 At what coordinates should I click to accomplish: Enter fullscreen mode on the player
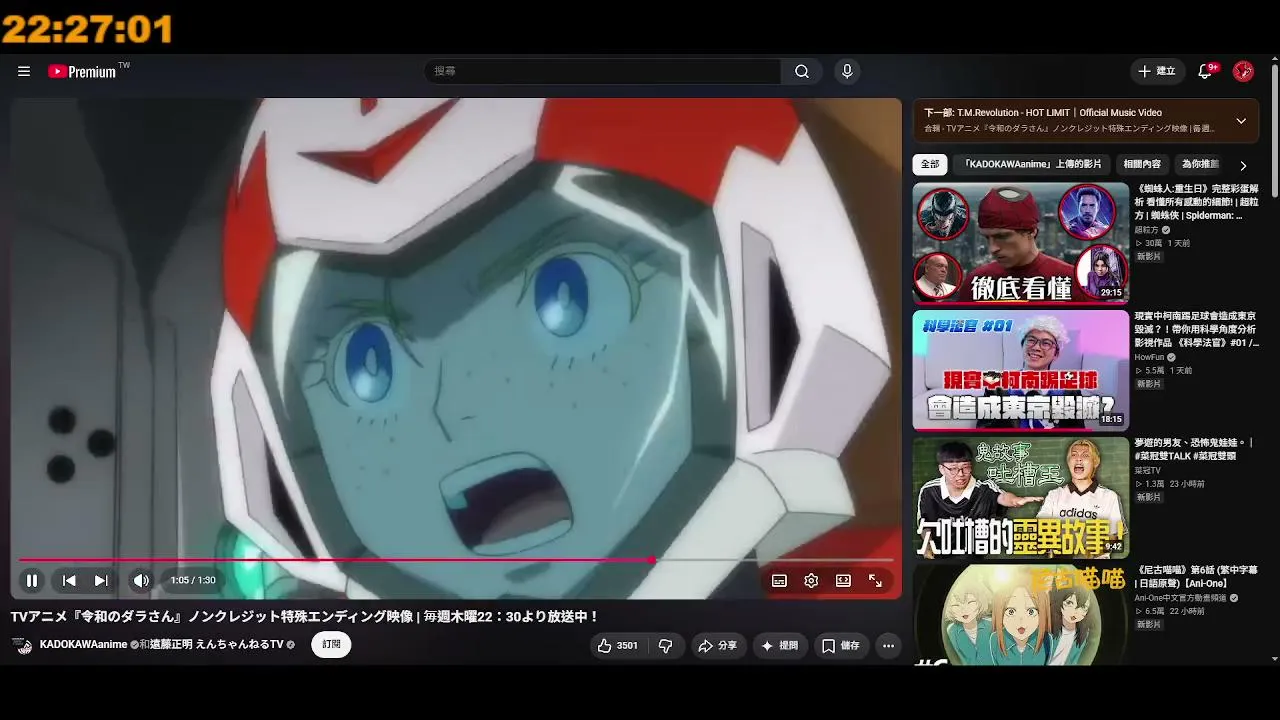coord(875,580)
